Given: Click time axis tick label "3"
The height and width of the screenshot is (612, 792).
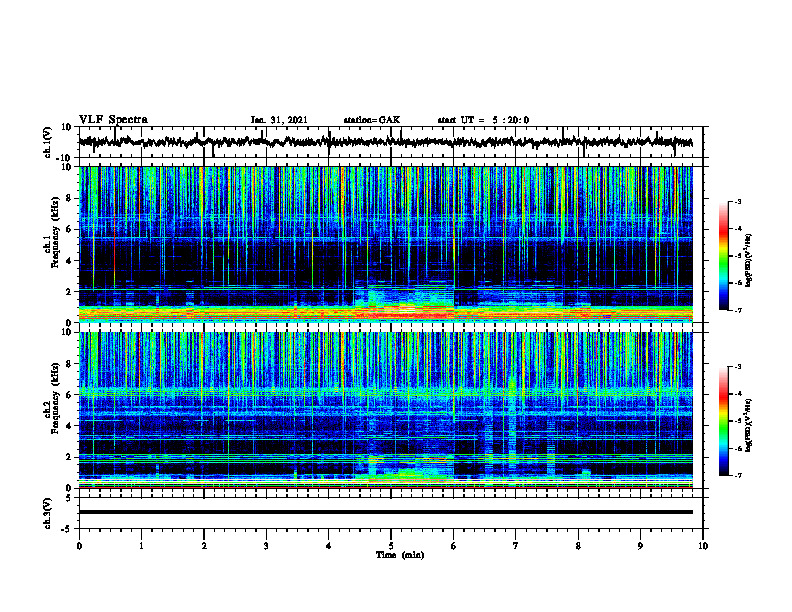Looking at the screenshot, I should (x=266, y=546).
